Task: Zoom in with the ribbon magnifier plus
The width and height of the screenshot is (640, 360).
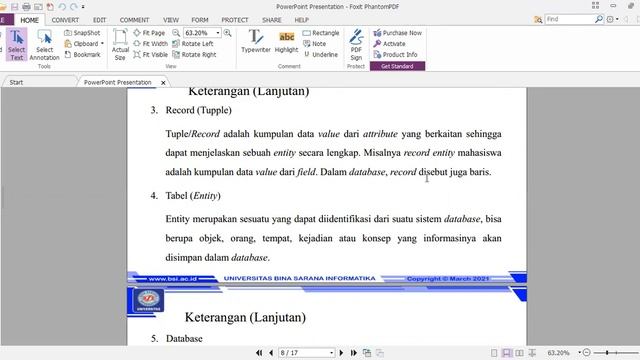Action: coord(227,33)
